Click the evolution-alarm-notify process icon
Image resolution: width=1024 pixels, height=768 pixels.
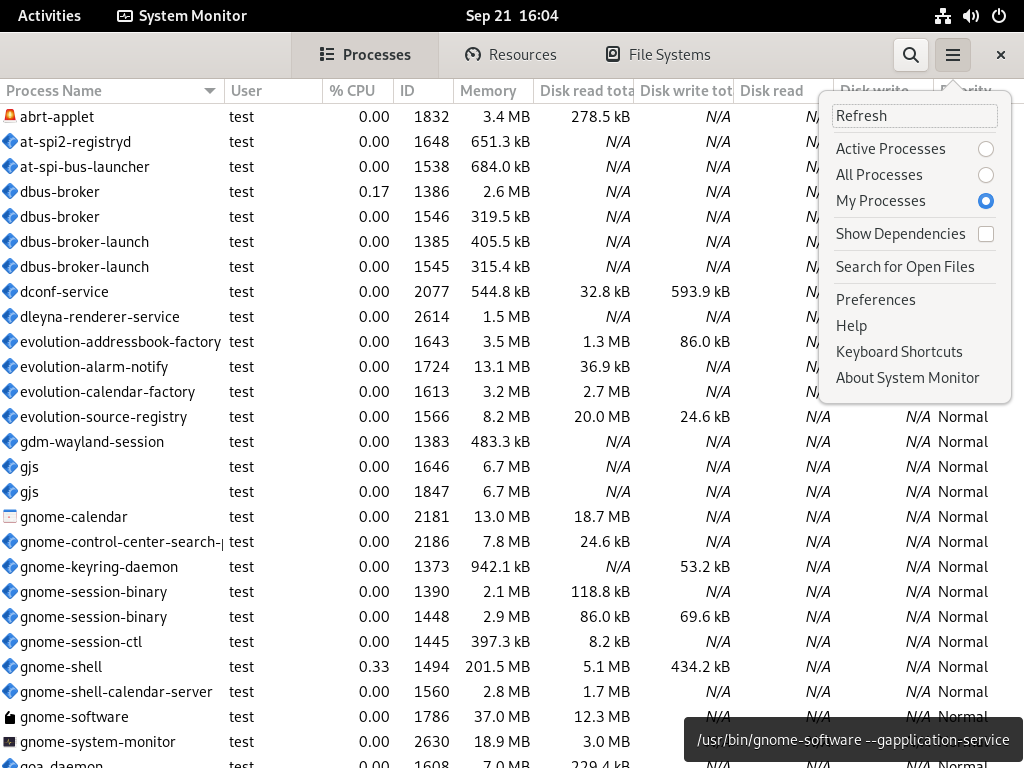click(10, 367)
